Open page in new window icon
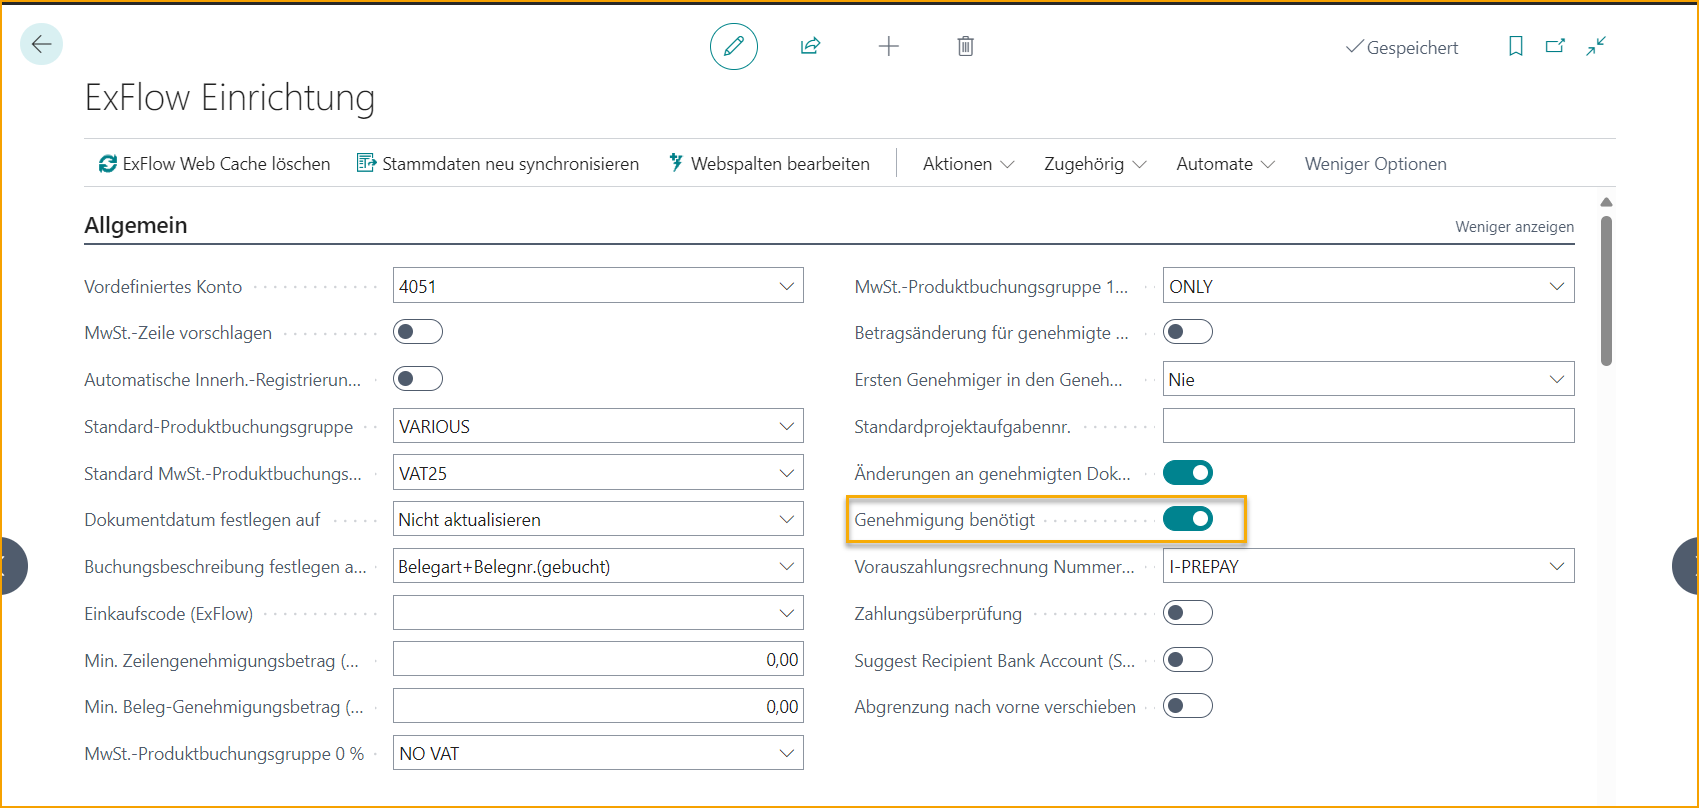The image size is (1699, 808). [1555, 46]
